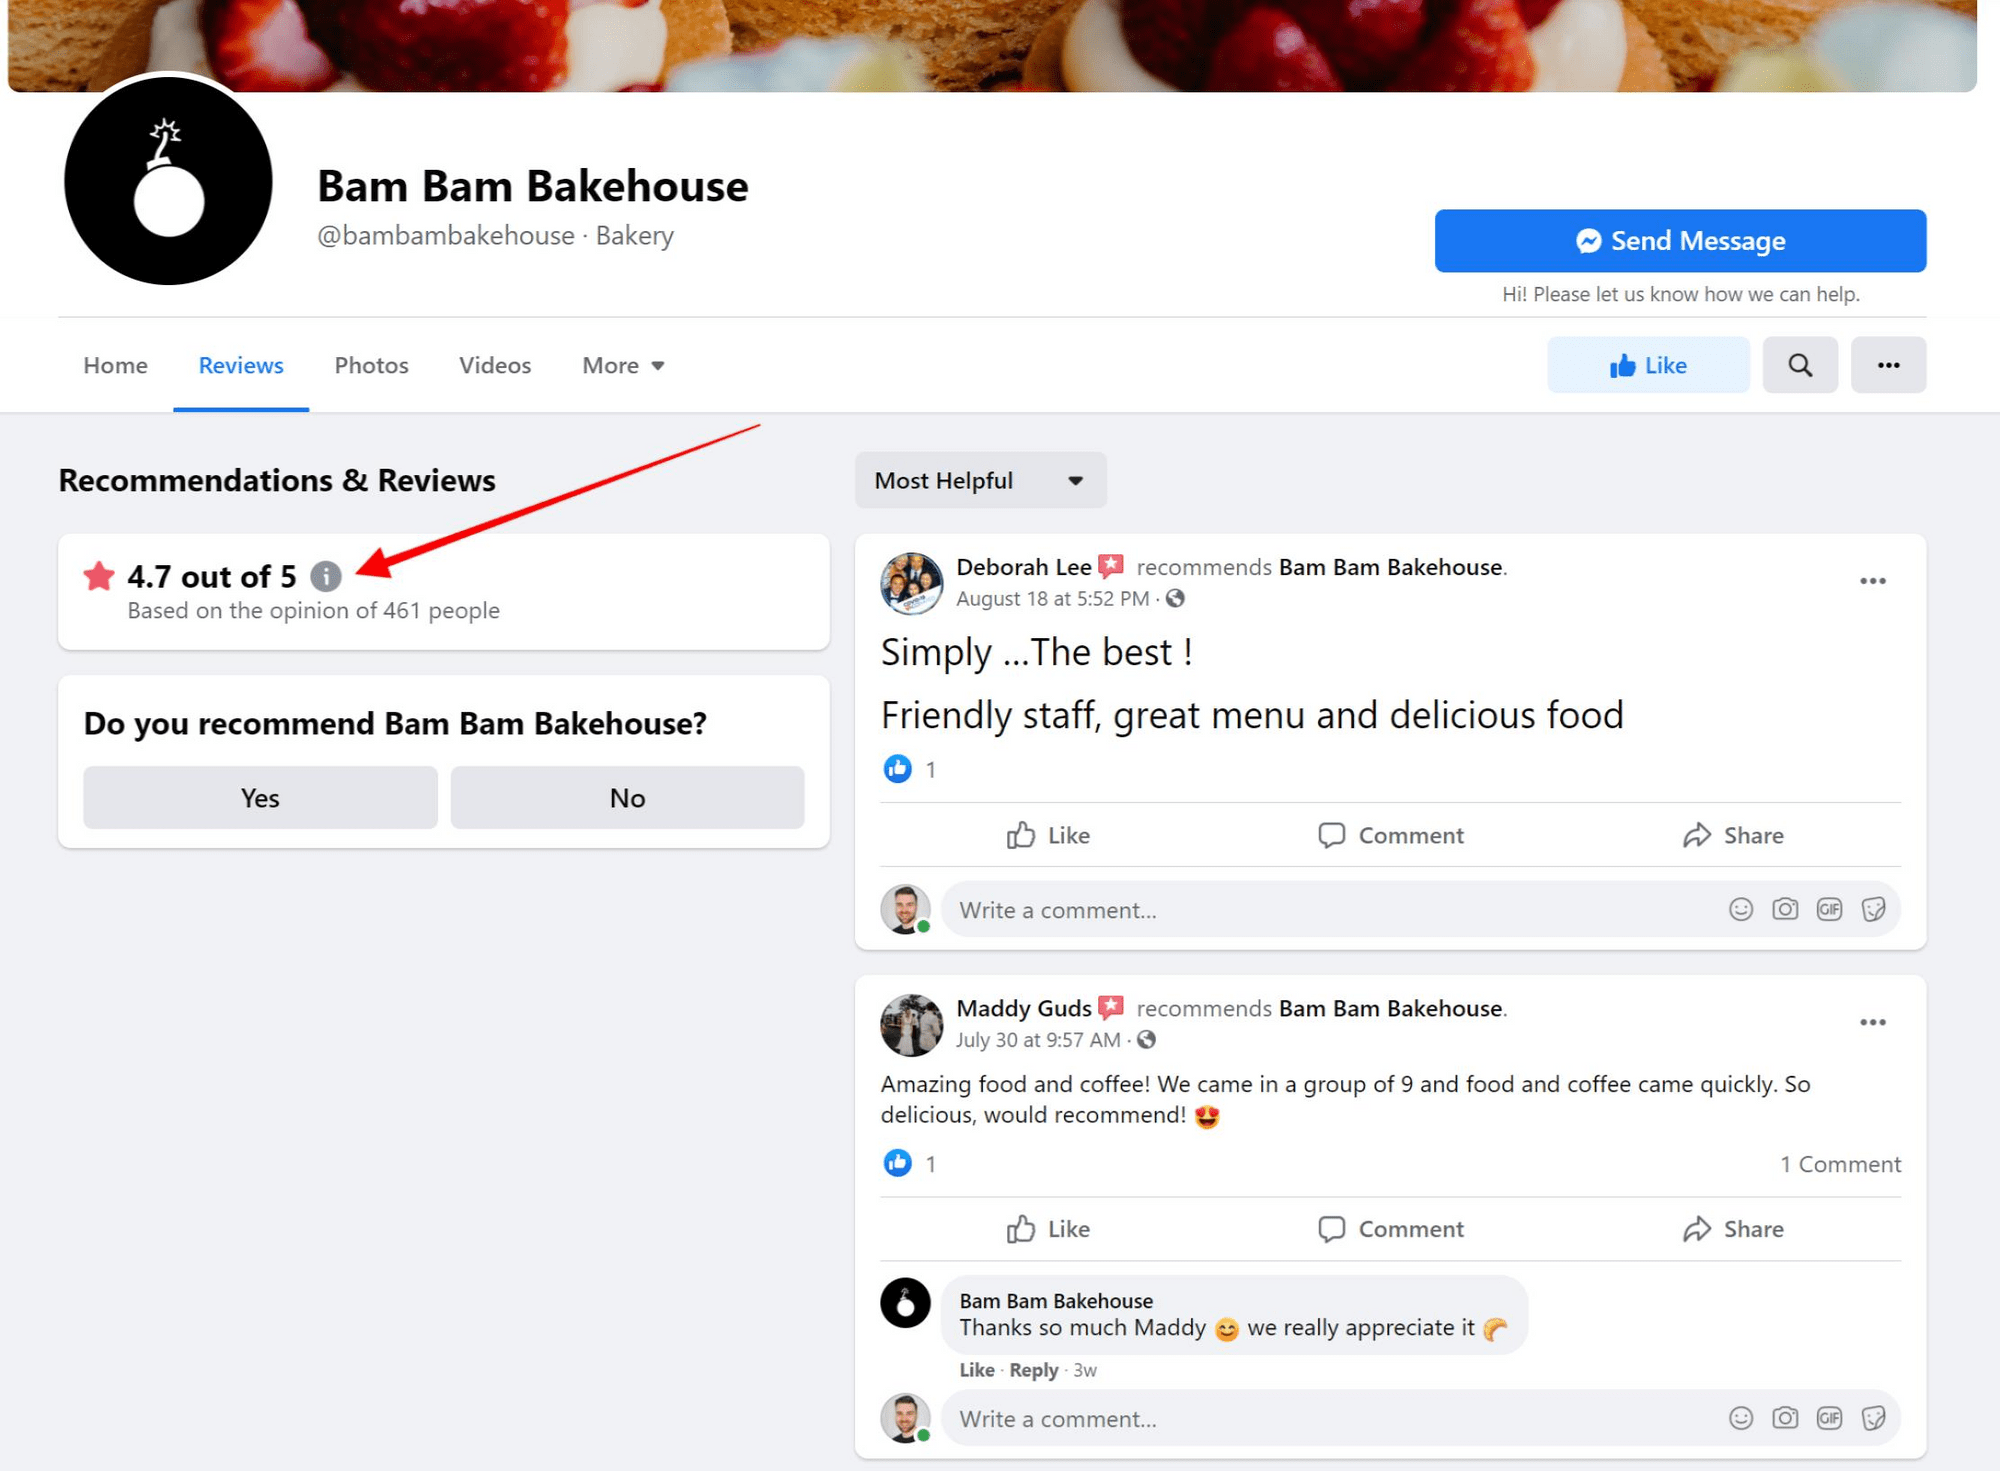Click the Like button on the page toolbar

[x=1651, y=365]
